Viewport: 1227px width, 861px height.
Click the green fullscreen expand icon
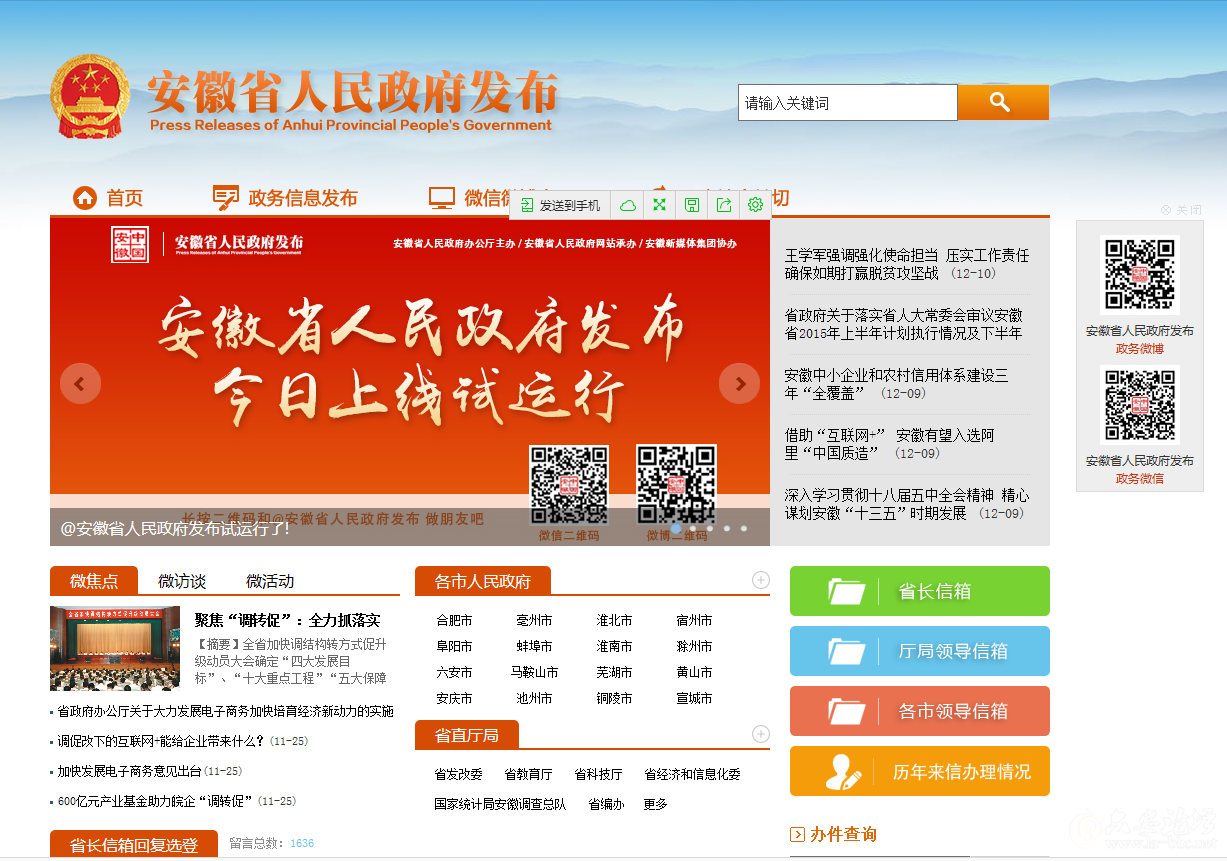click(659, 205)
